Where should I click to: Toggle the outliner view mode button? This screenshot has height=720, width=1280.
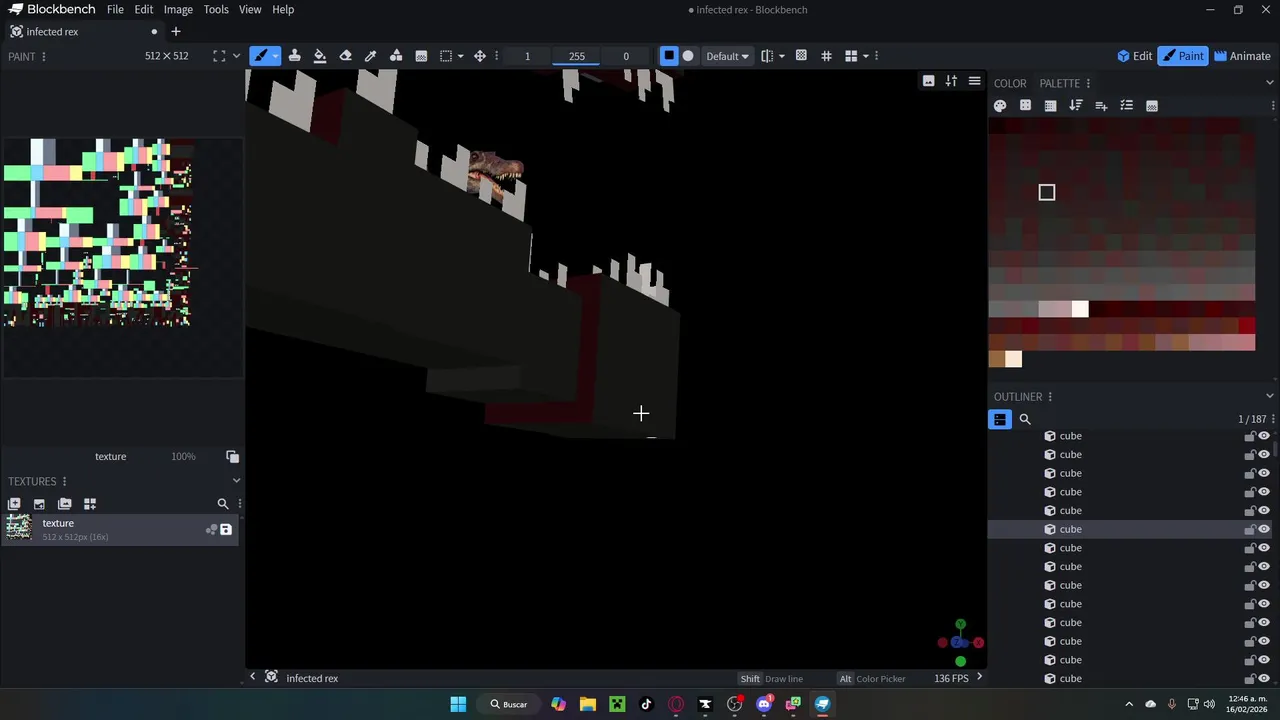1000,419
